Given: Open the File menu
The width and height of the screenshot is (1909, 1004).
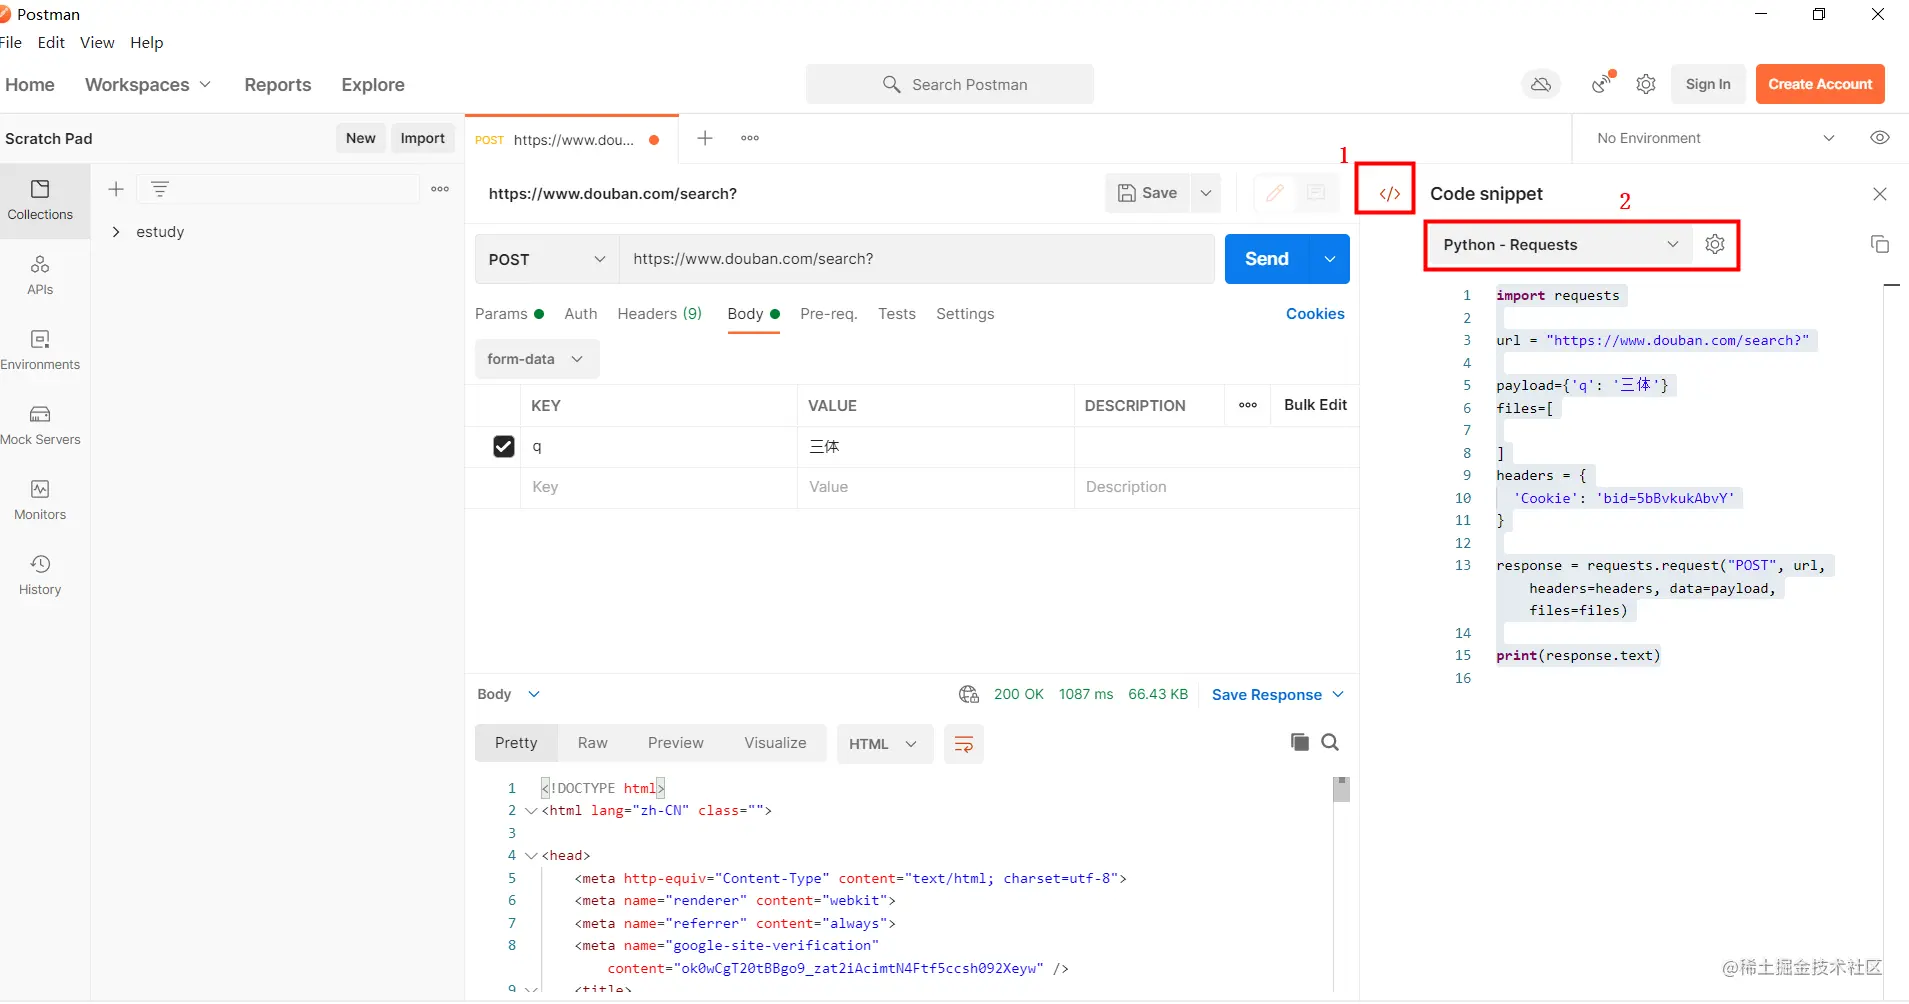Looking at the screenshot, I should (x=11, y=42).
